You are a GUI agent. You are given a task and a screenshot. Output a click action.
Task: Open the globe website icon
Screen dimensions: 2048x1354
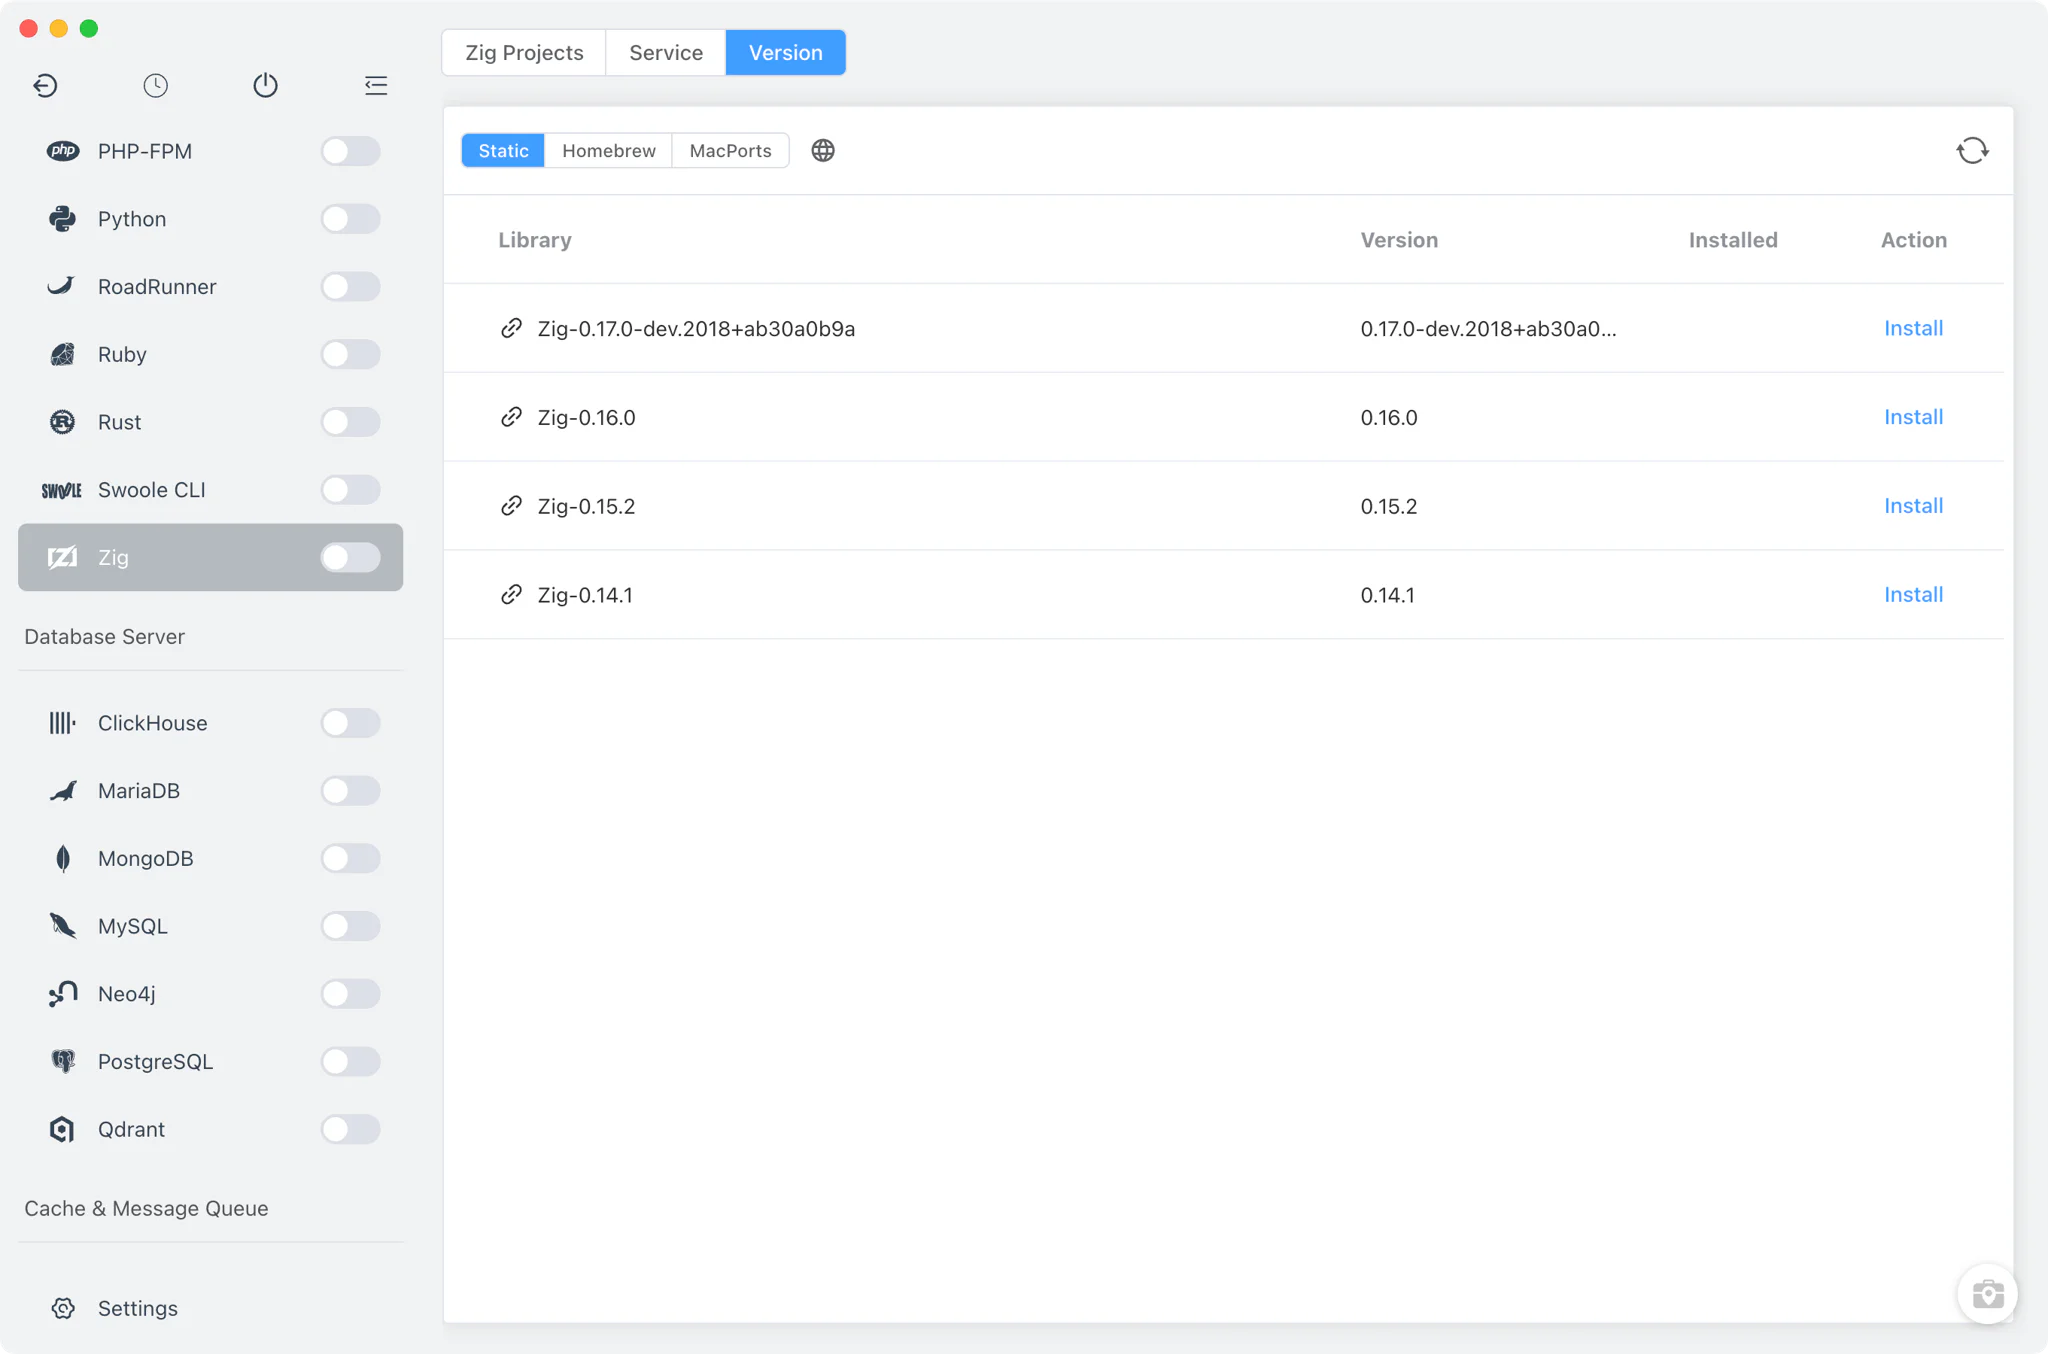click(x=823, y=150)
